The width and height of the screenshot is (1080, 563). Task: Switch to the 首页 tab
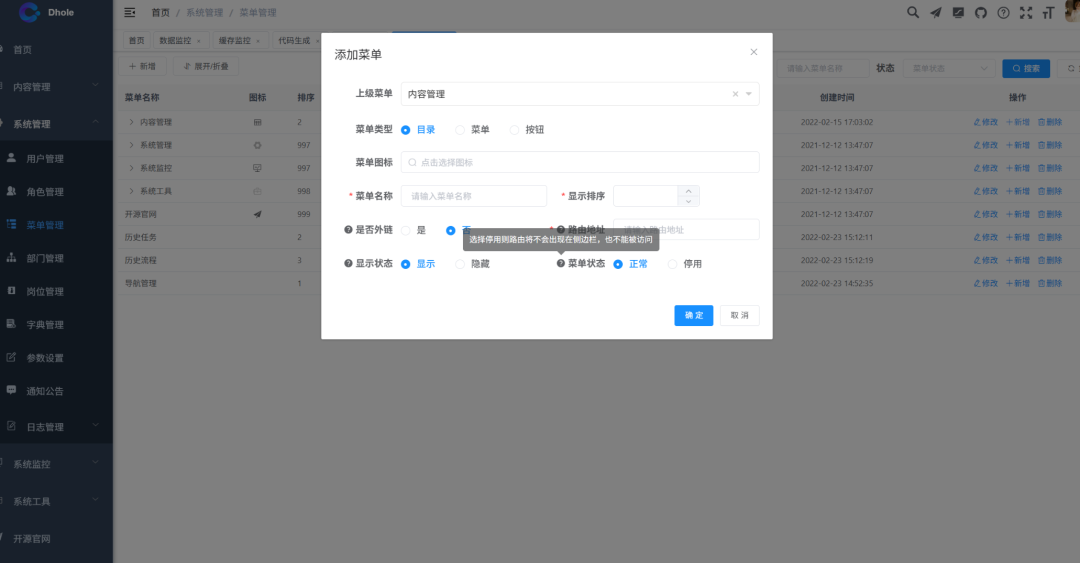[x=137, y=41]
